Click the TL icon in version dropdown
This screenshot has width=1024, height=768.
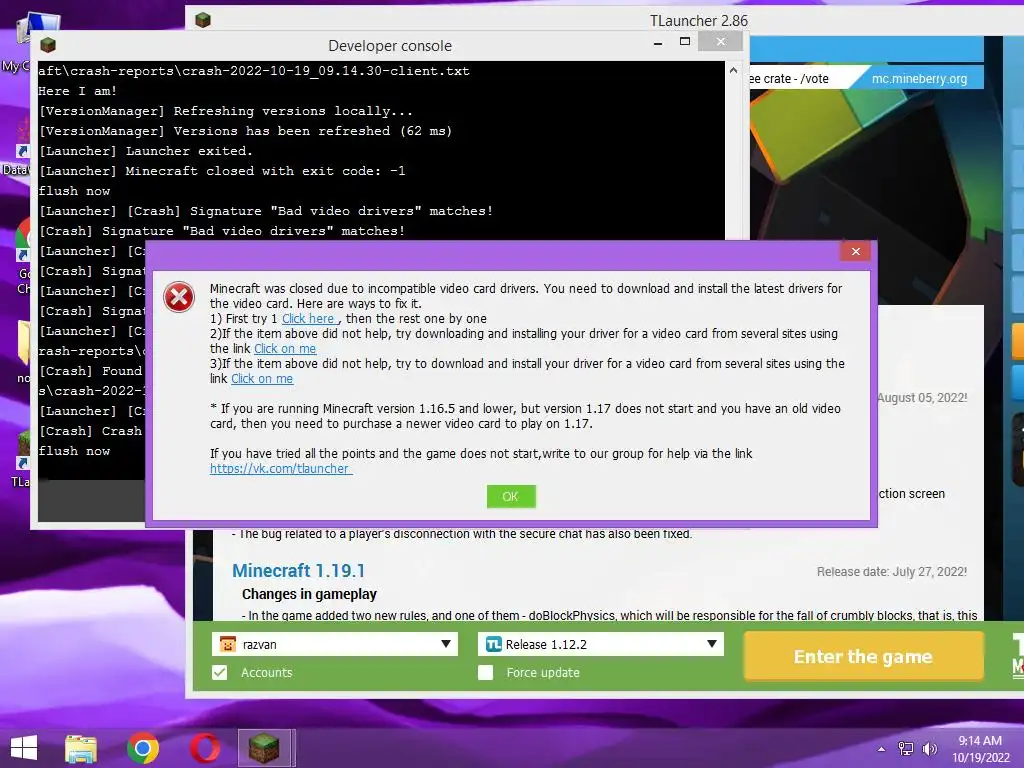click(494, 645)
